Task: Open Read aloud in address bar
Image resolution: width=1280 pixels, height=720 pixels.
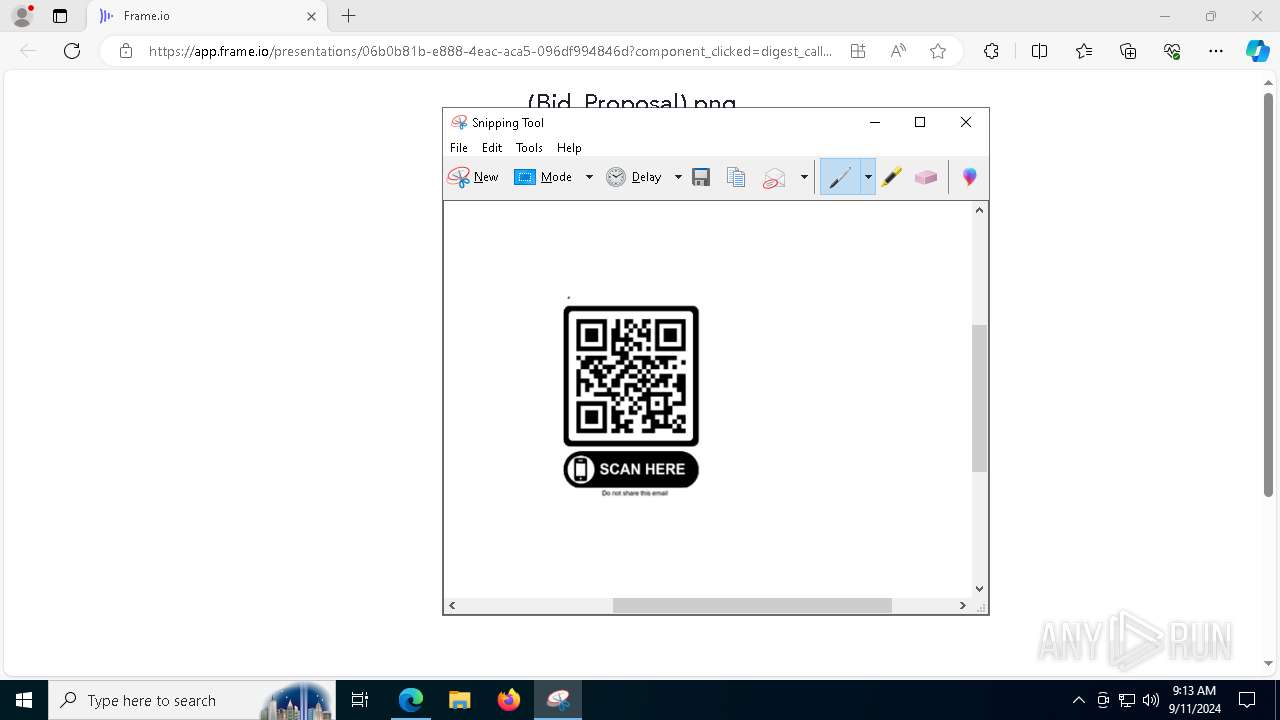Action: pyautogui.click(x=898, y=51)
